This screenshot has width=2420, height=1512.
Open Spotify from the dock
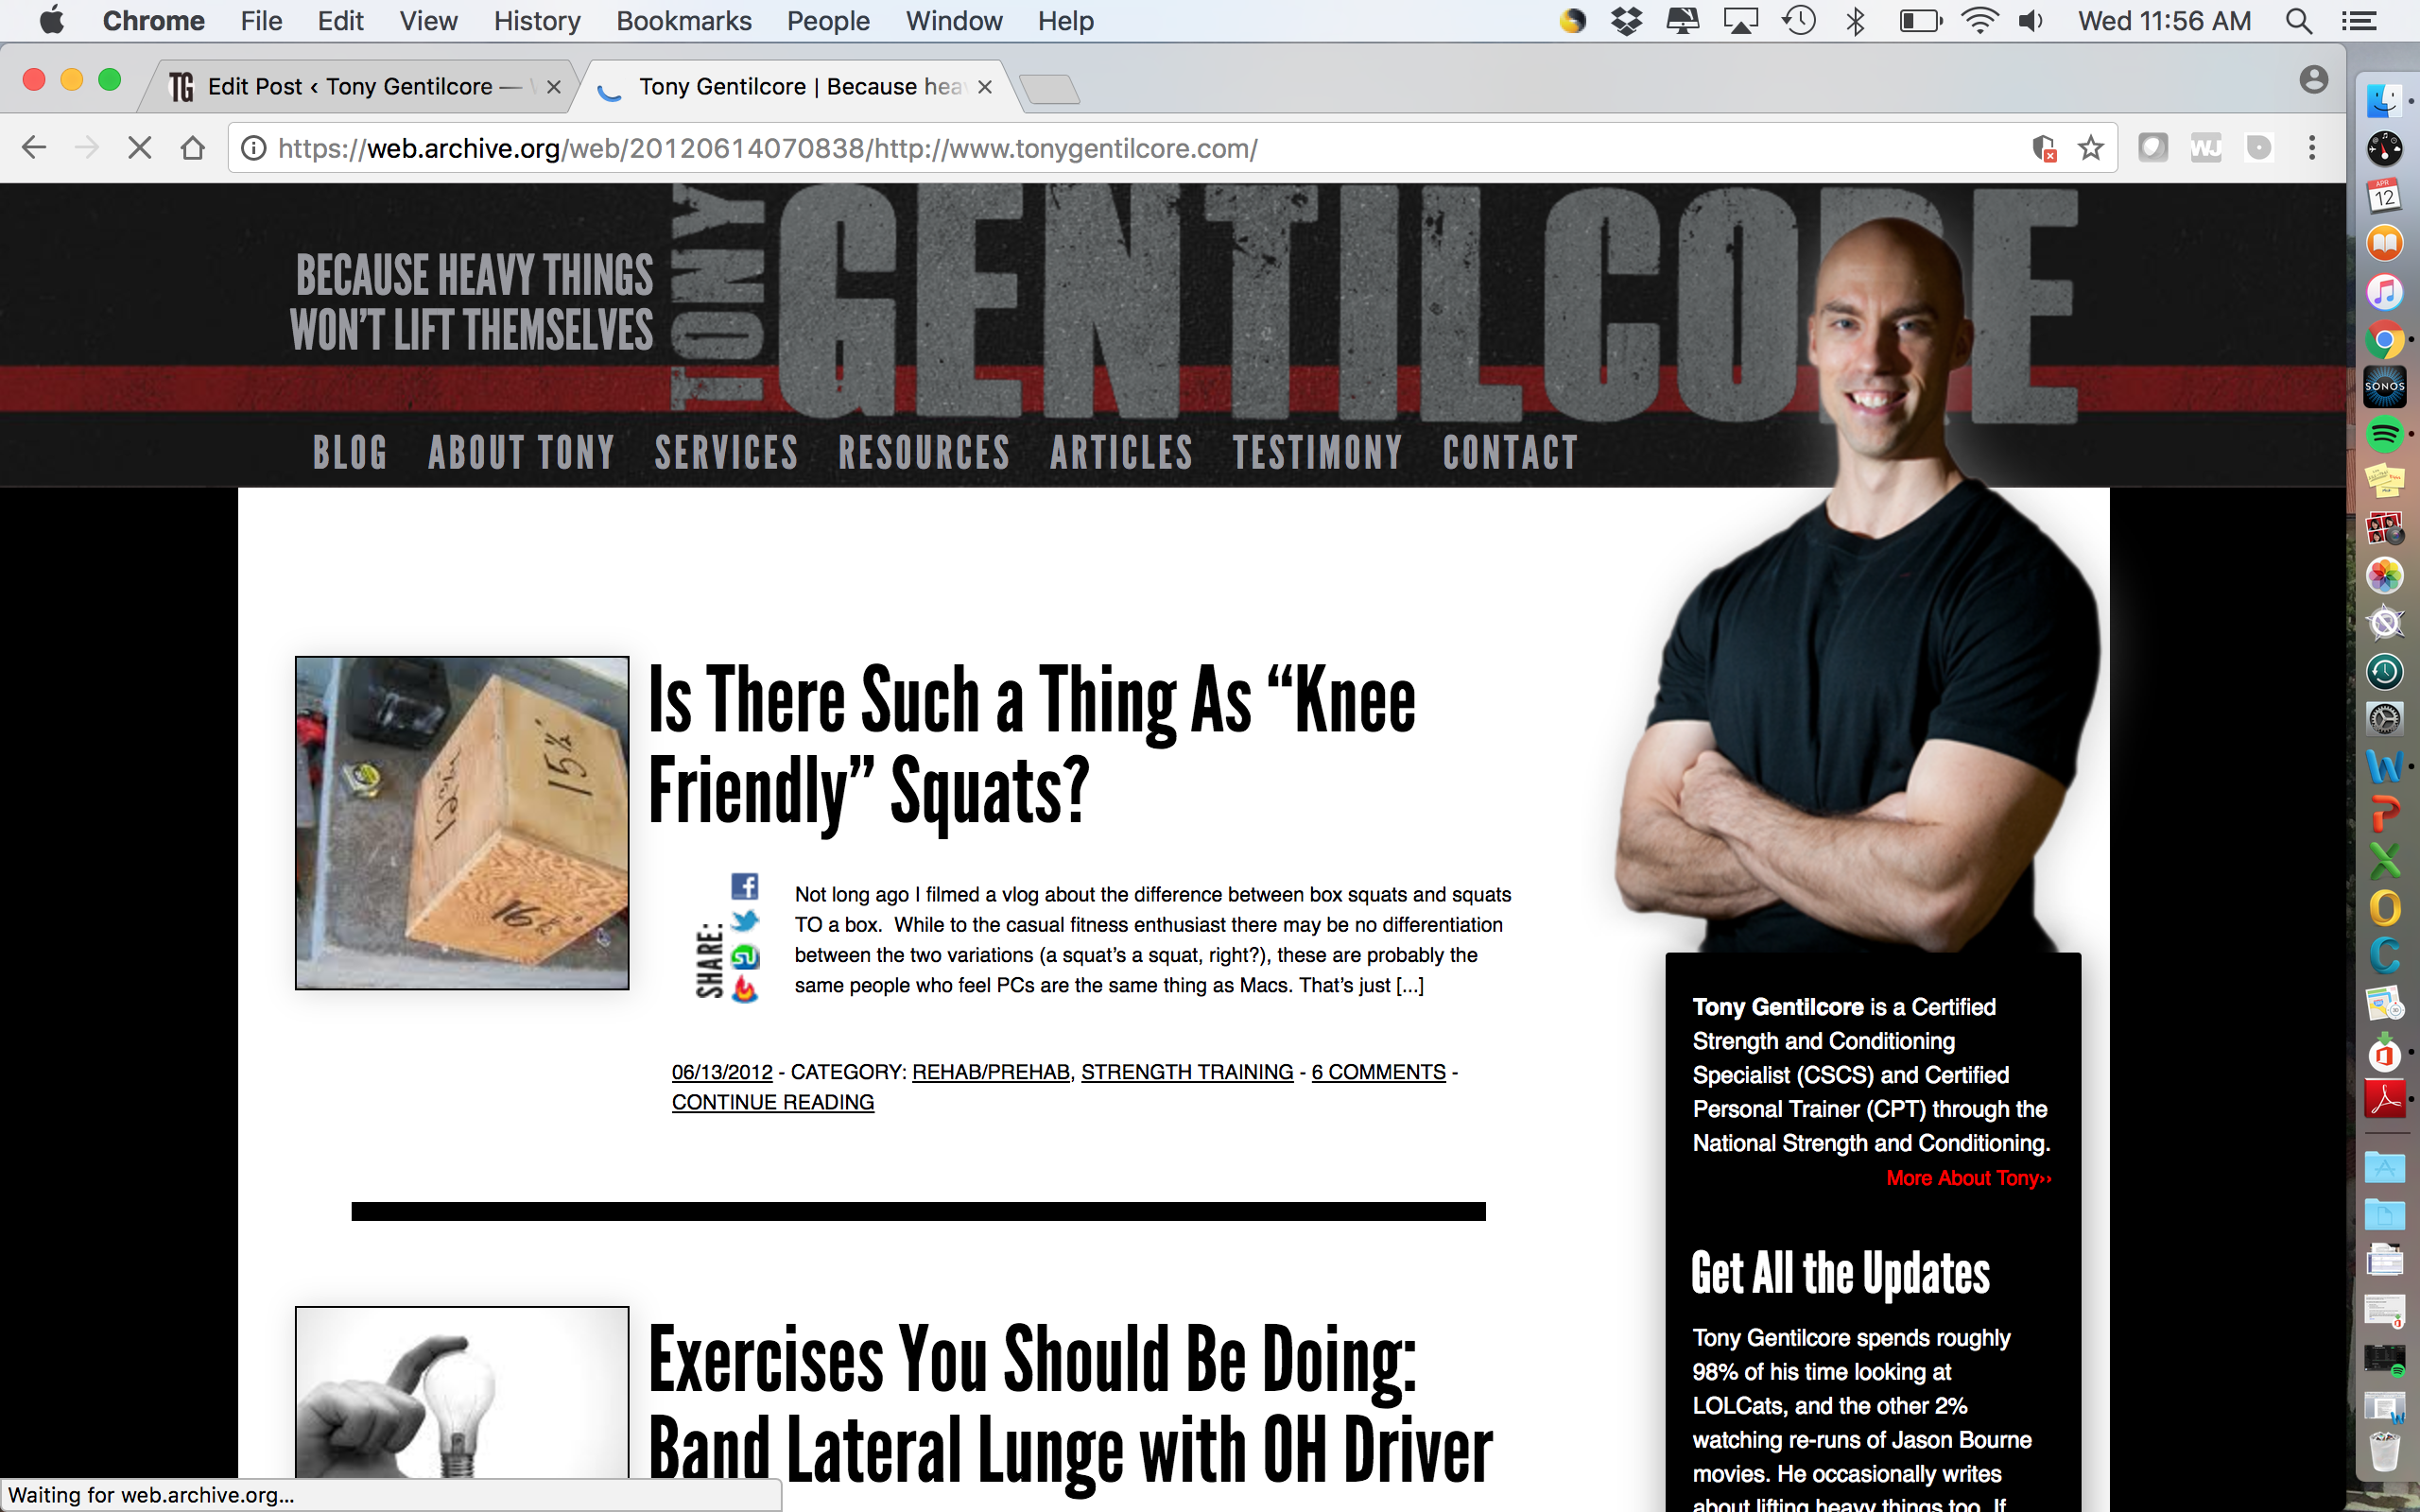2384,434
